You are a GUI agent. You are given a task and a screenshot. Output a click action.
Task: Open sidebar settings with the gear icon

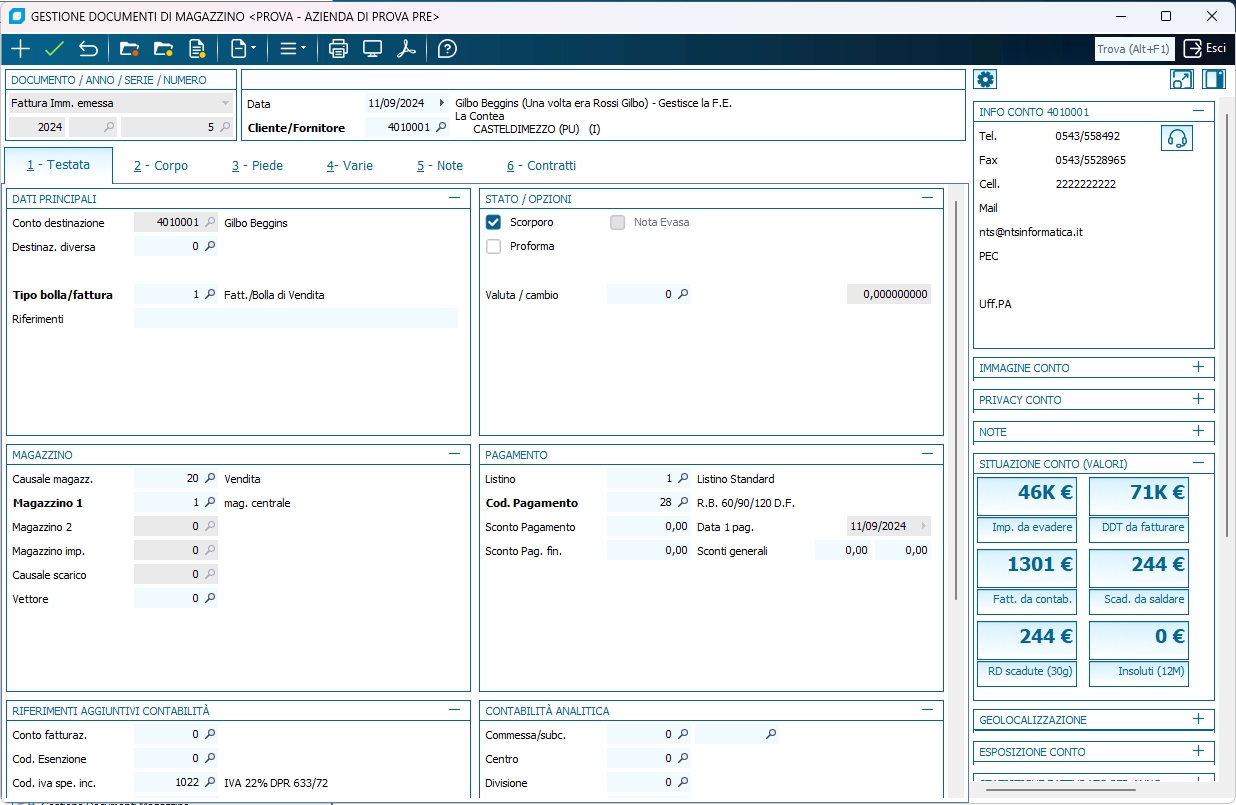click(x=985, y=80)
